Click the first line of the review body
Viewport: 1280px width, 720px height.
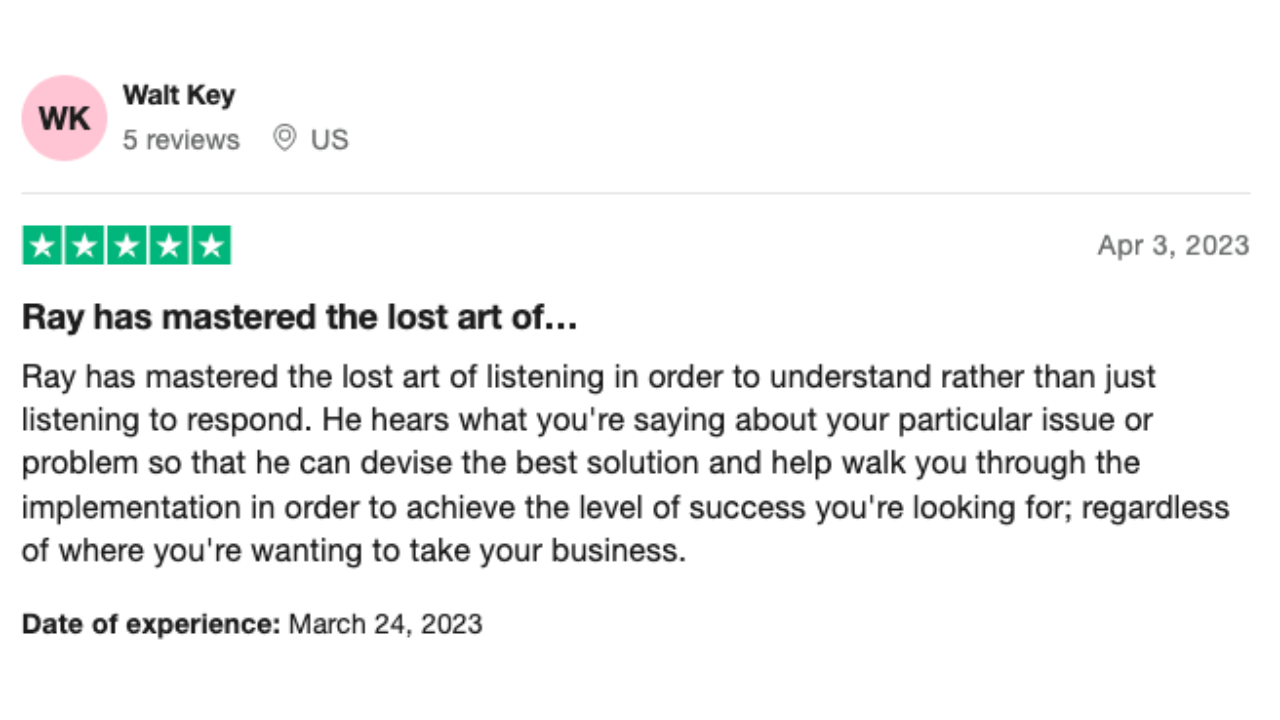(x=589, y=377)
